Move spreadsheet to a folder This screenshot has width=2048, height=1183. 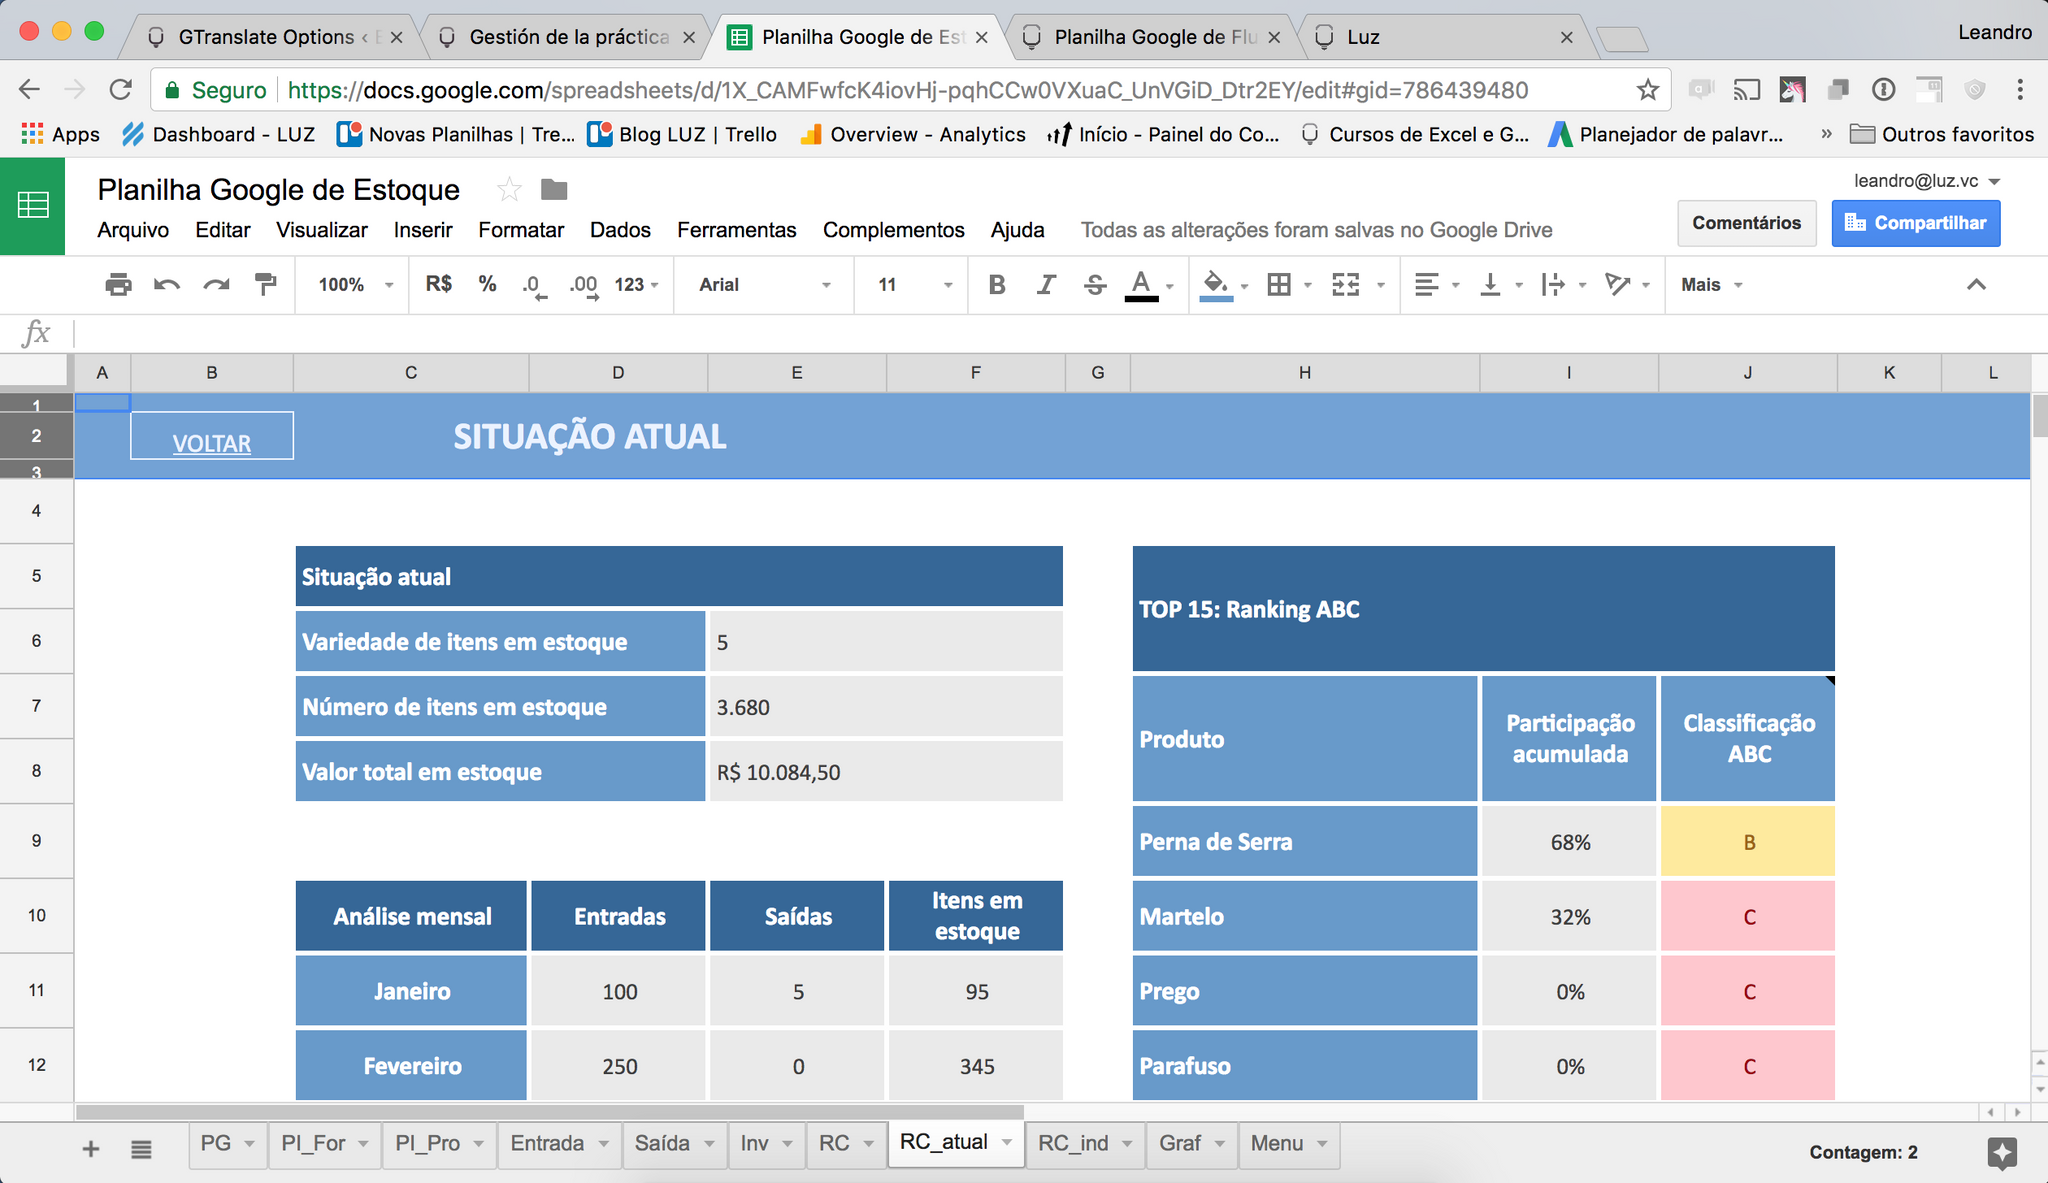click(554, 189)
